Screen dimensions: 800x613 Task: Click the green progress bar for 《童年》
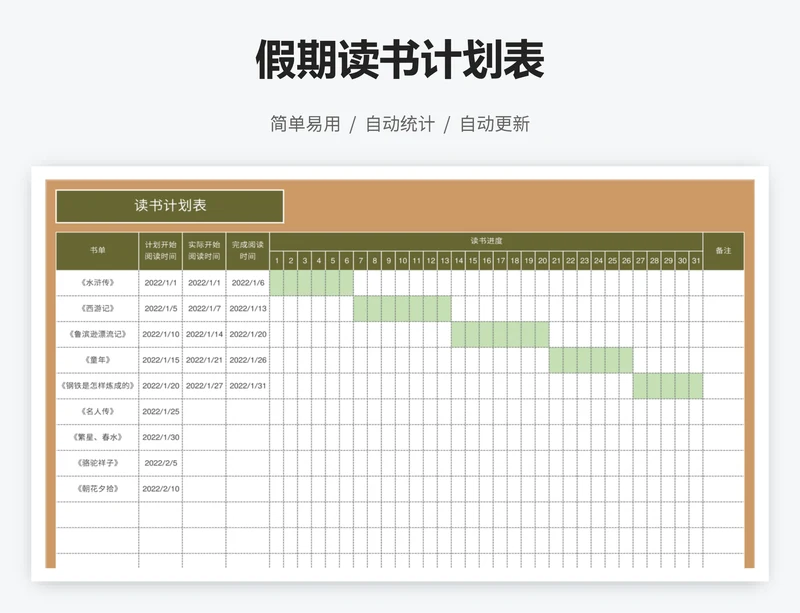(590, 360)
